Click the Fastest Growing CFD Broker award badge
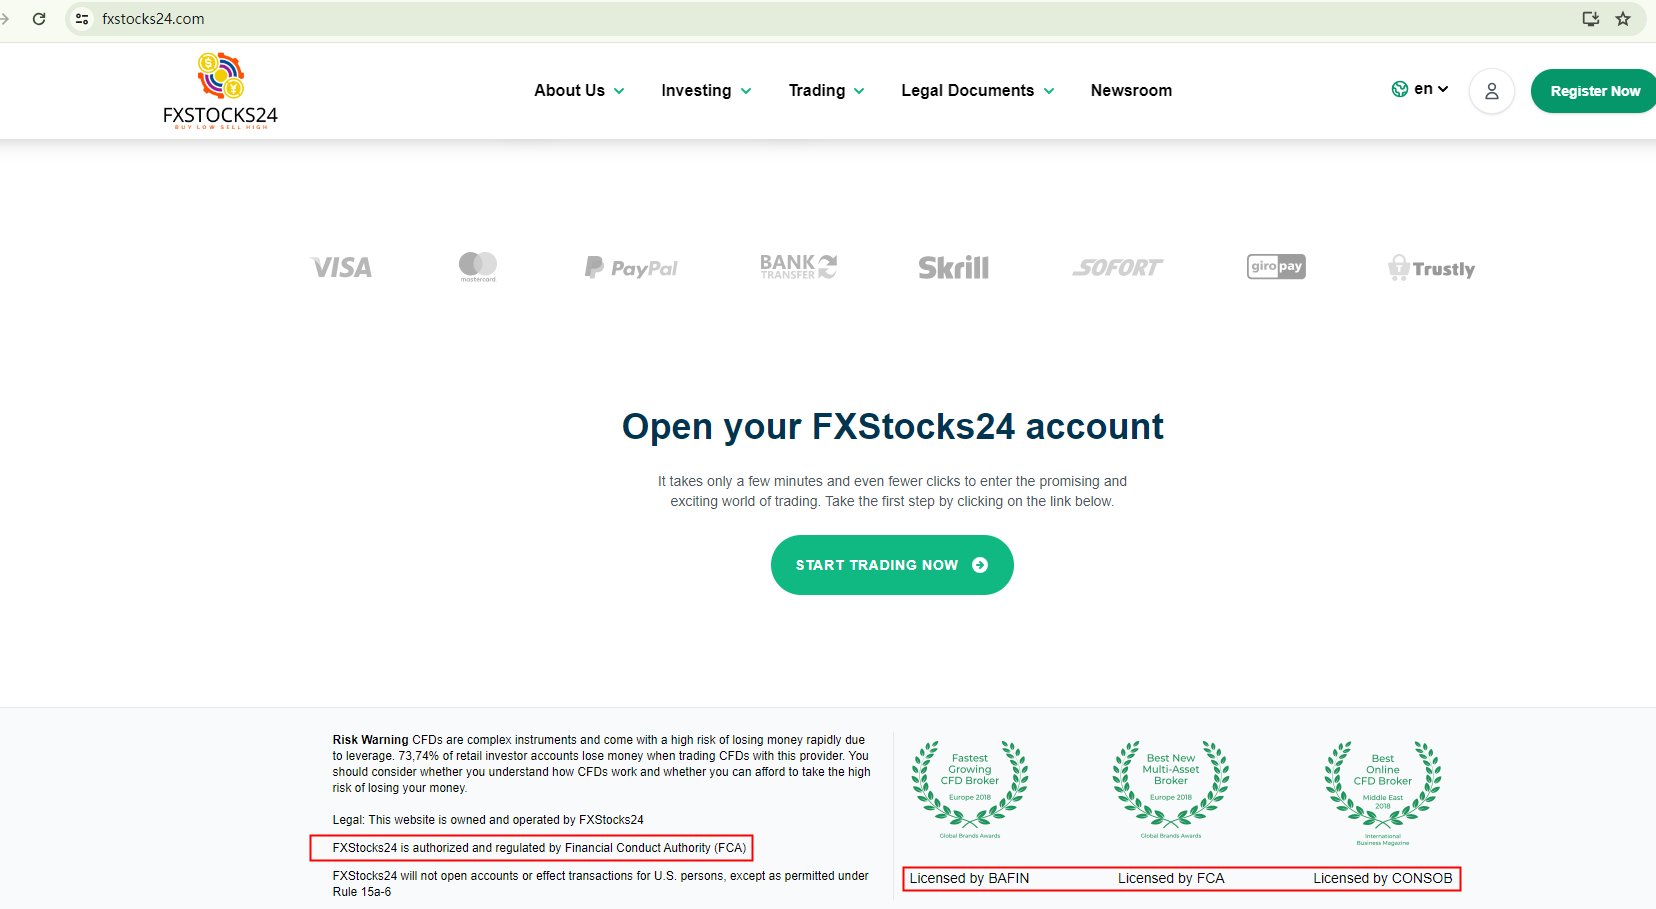This screenshot has height=909, width=1656. 970,790
